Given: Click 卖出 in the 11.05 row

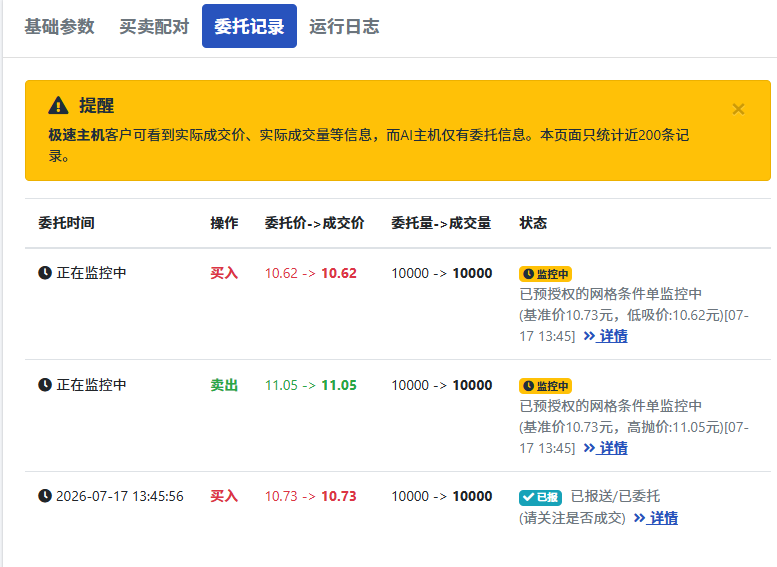Looking at the screenshot, I should (224, 385).
